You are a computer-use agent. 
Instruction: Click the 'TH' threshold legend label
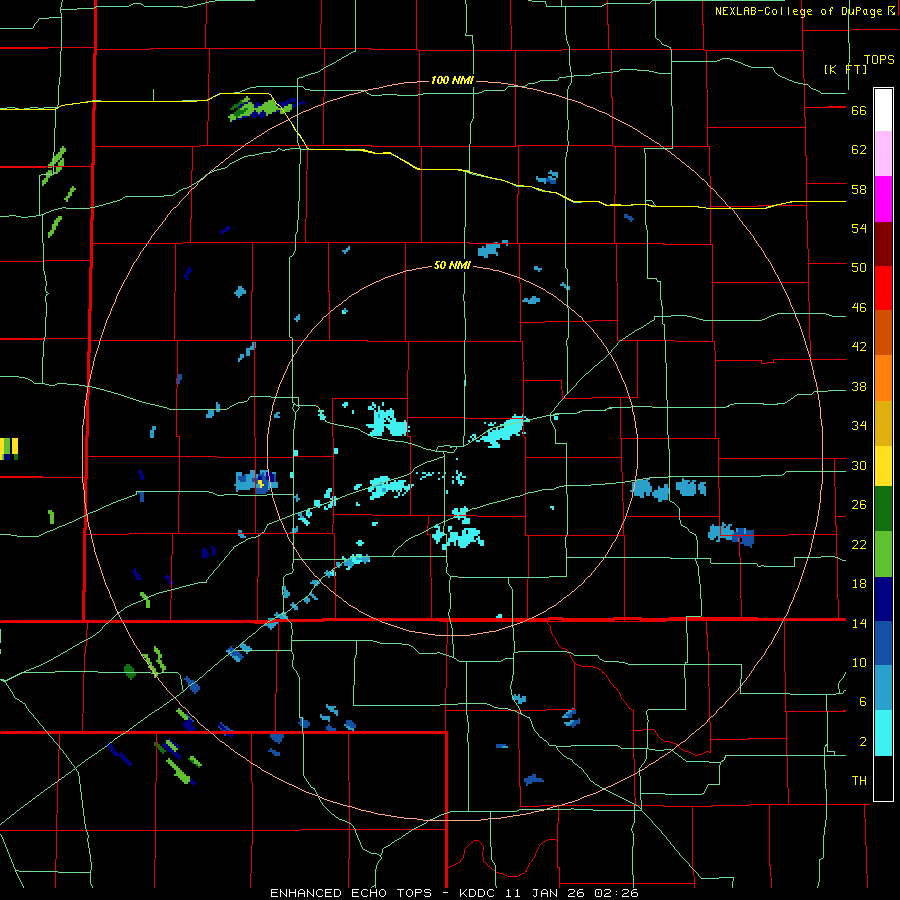859,781
